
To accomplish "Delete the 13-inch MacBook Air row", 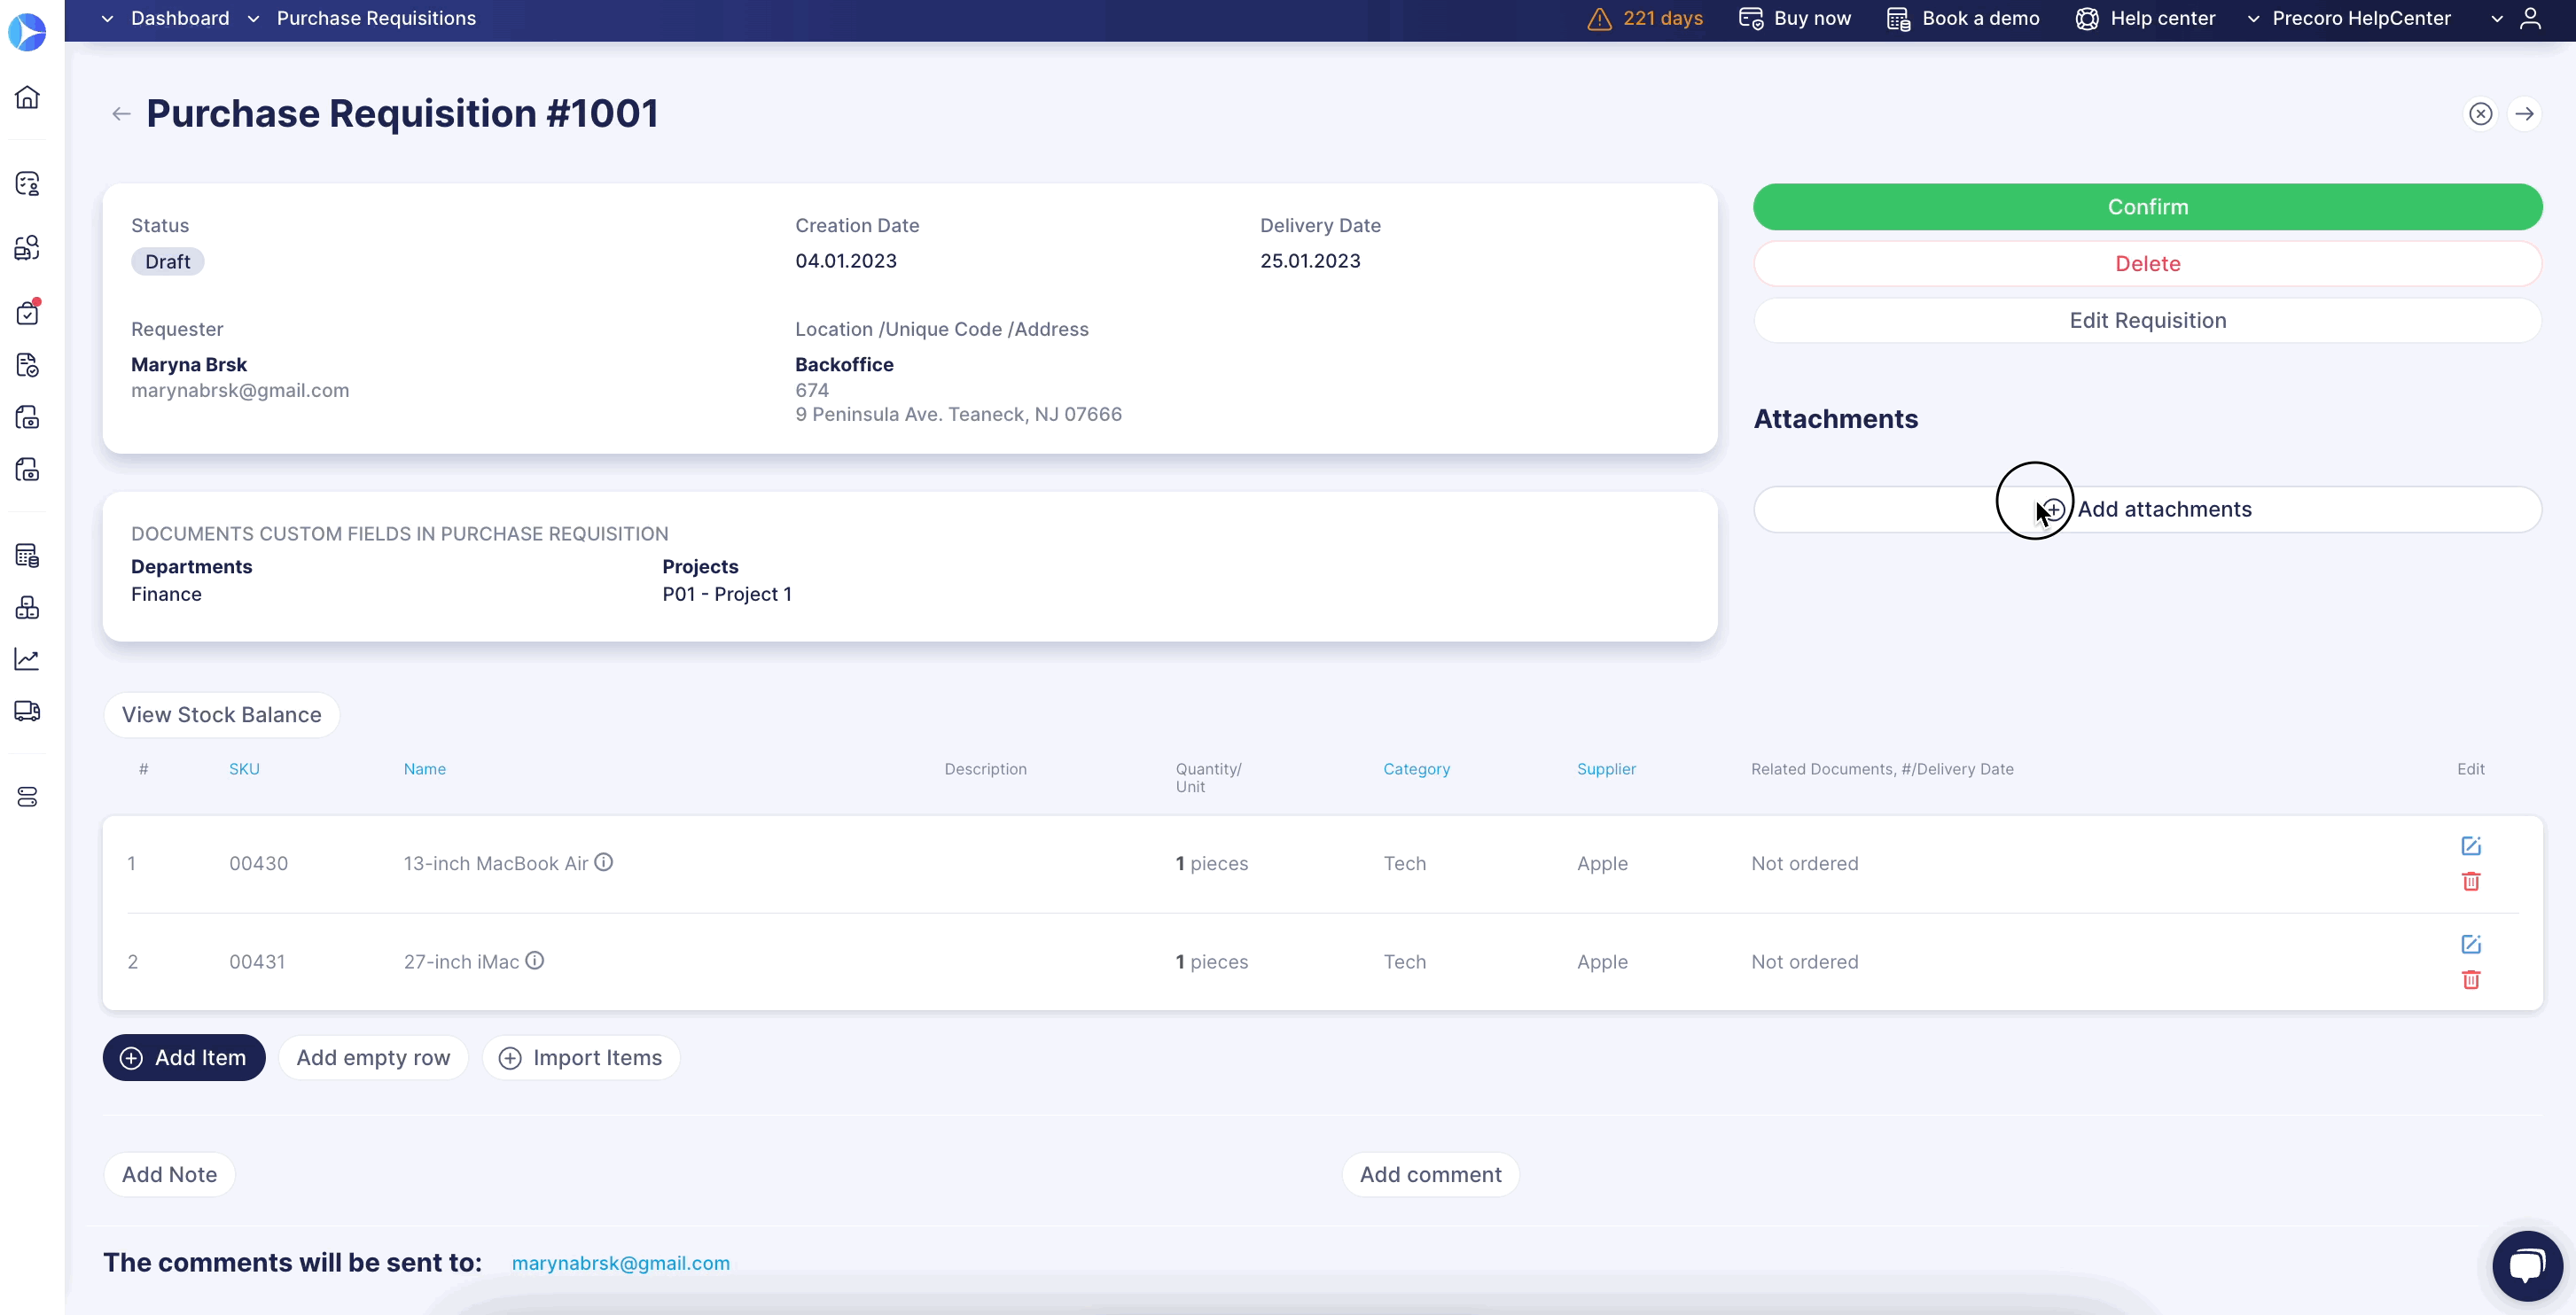I will pyautogui.click(x=2470, y=881).
